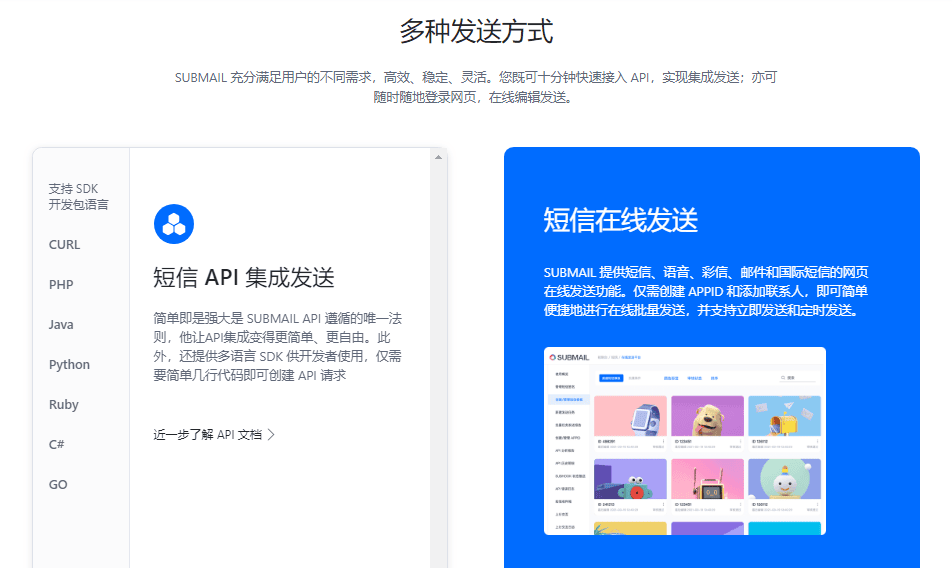Click the bear template thumbnail in preview
Viewport: 952px width, 568px height.
[x=707, y=416]
